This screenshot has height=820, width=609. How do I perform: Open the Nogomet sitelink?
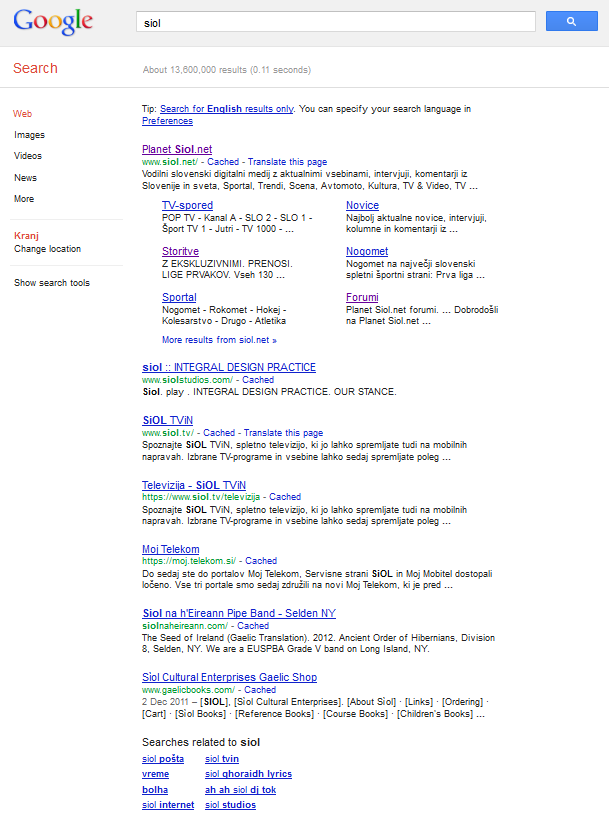click(x=367, y=251)
